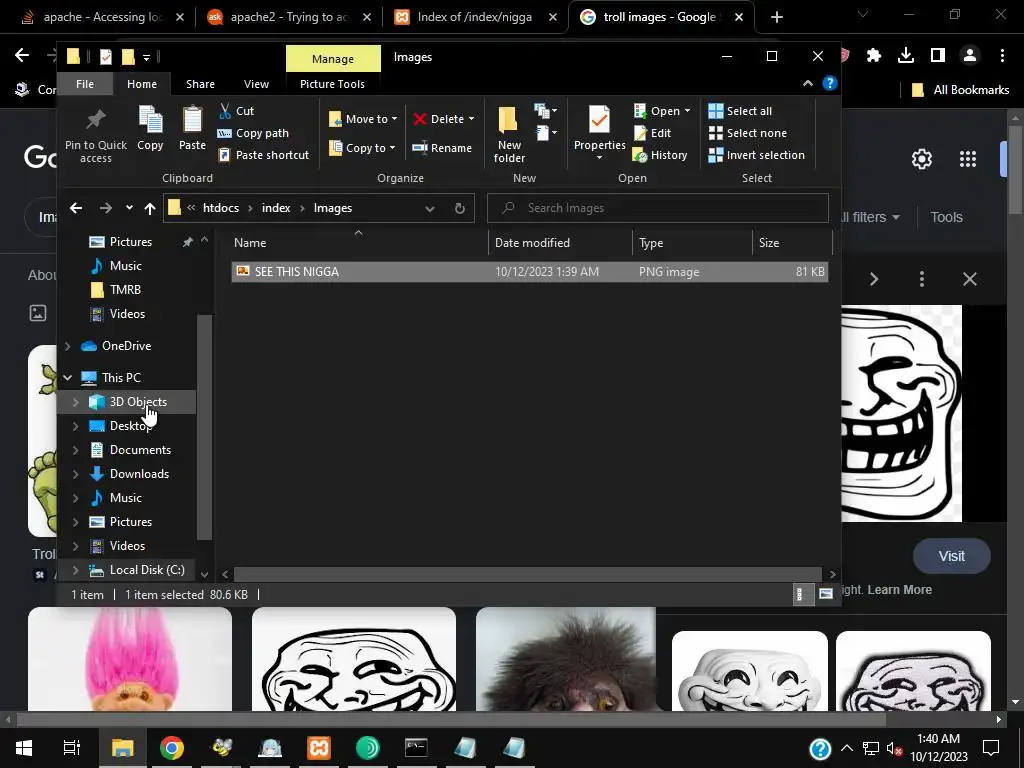Open All Bookmarks folder in Chrome
Screen dimensions: 1024x768
pos(961,90)
